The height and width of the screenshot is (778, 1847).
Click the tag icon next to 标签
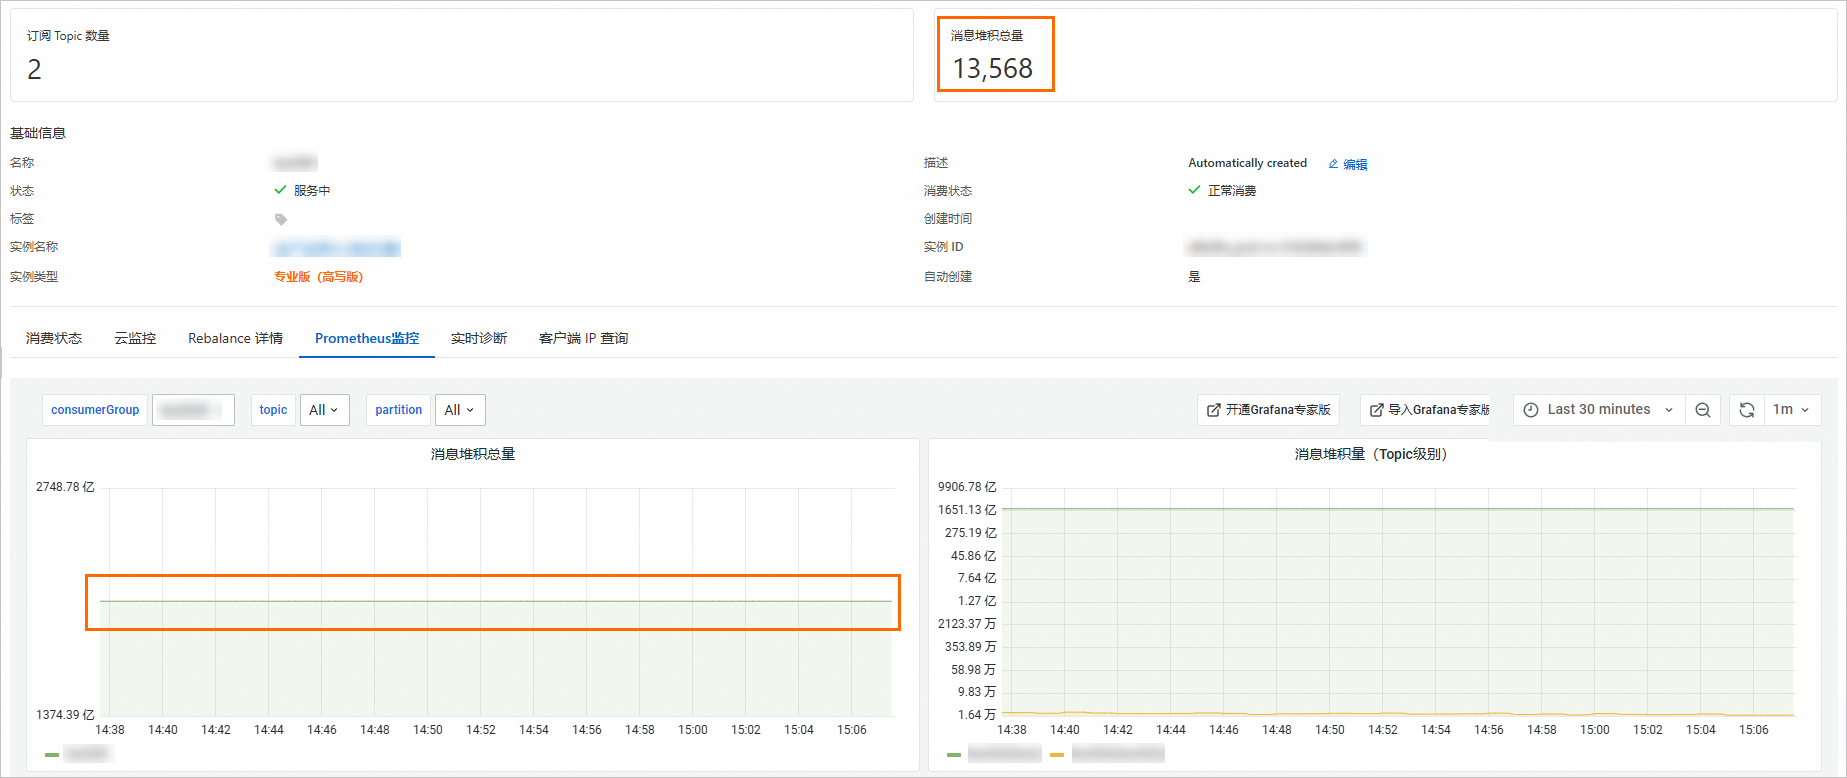tap(281, 219)
